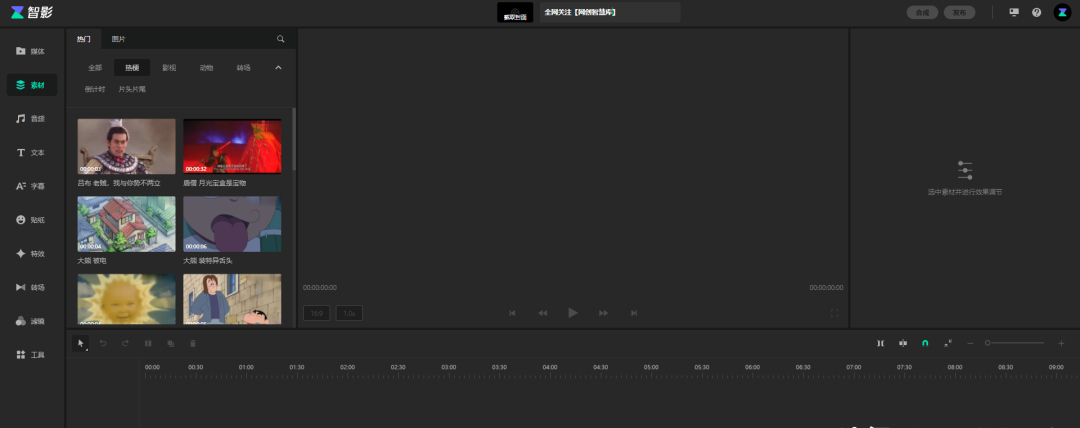Click the materials list vertical scrollbar
Viewport: 1080px width, 428px height.
[294, 139]
